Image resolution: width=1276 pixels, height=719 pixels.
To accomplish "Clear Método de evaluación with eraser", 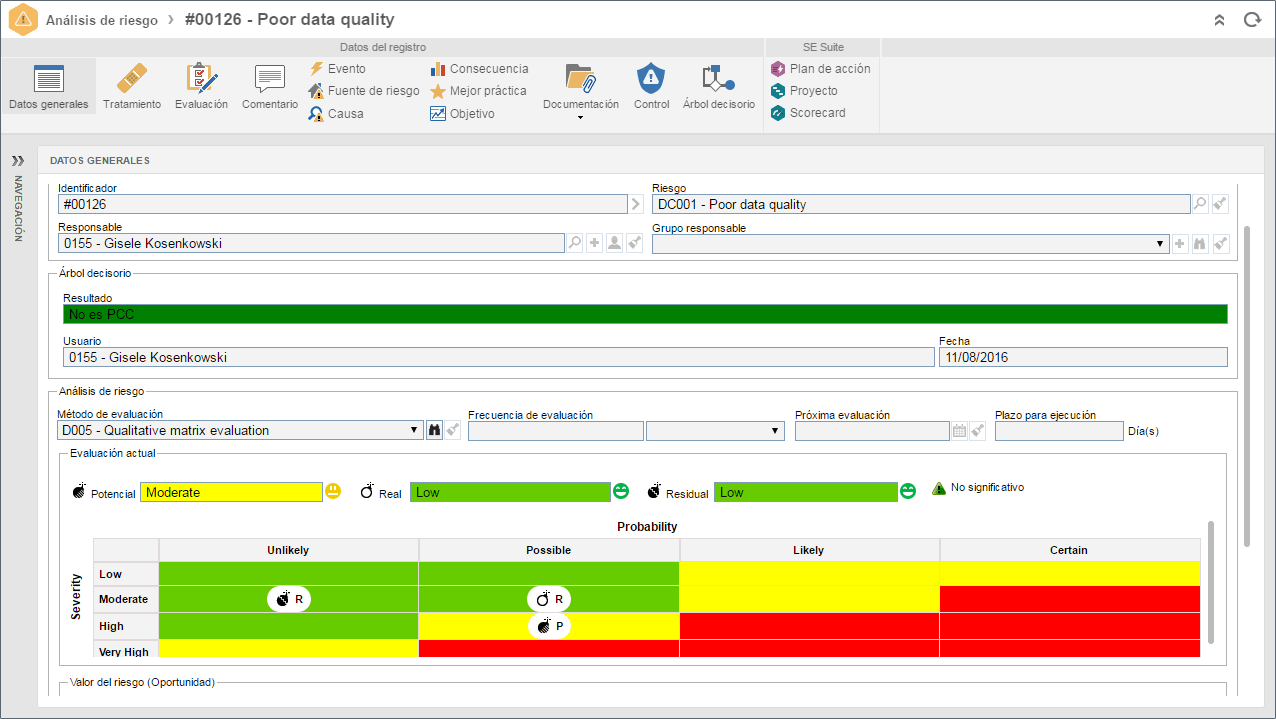I will pyautogui.click(x=453, y=430).
